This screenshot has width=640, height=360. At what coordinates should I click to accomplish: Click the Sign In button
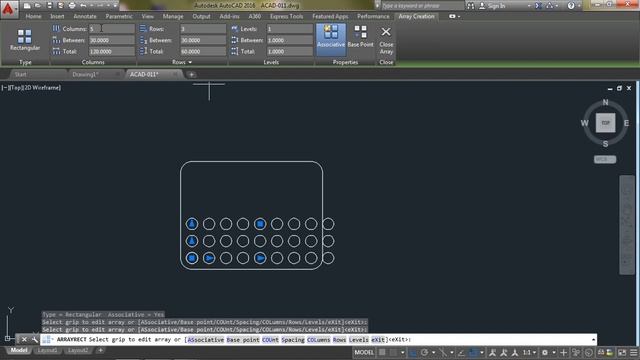coord(492,6)
